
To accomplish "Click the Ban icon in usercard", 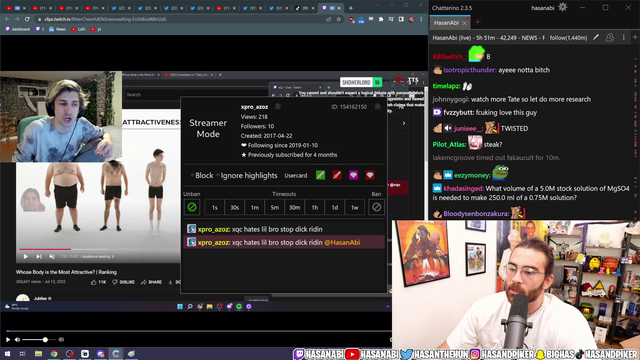I will (x=376, y=207).
